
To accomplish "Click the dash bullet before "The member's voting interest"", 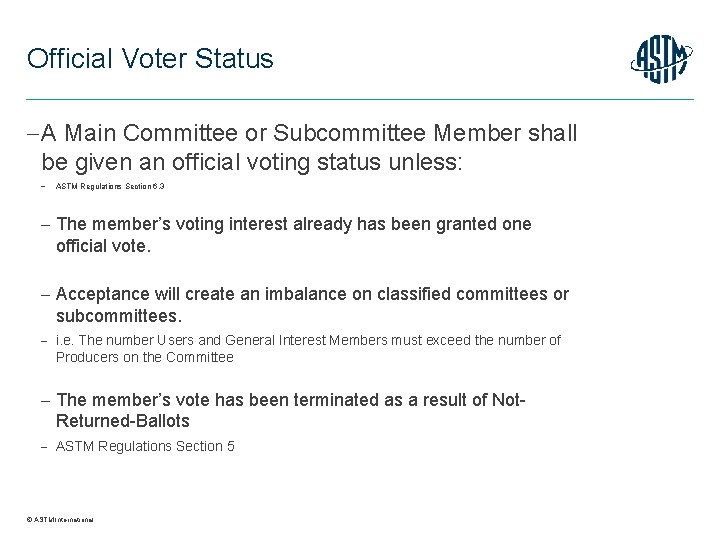I will (46, 225).
